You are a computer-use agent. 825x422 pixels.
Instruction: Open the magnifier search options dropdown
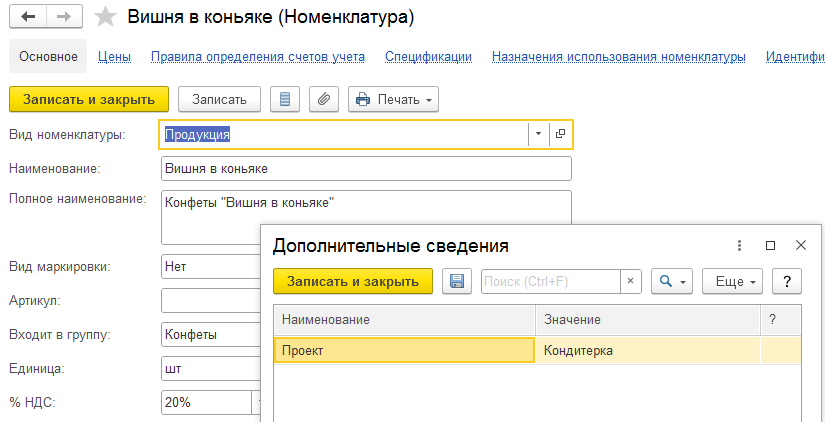[672, 282]
